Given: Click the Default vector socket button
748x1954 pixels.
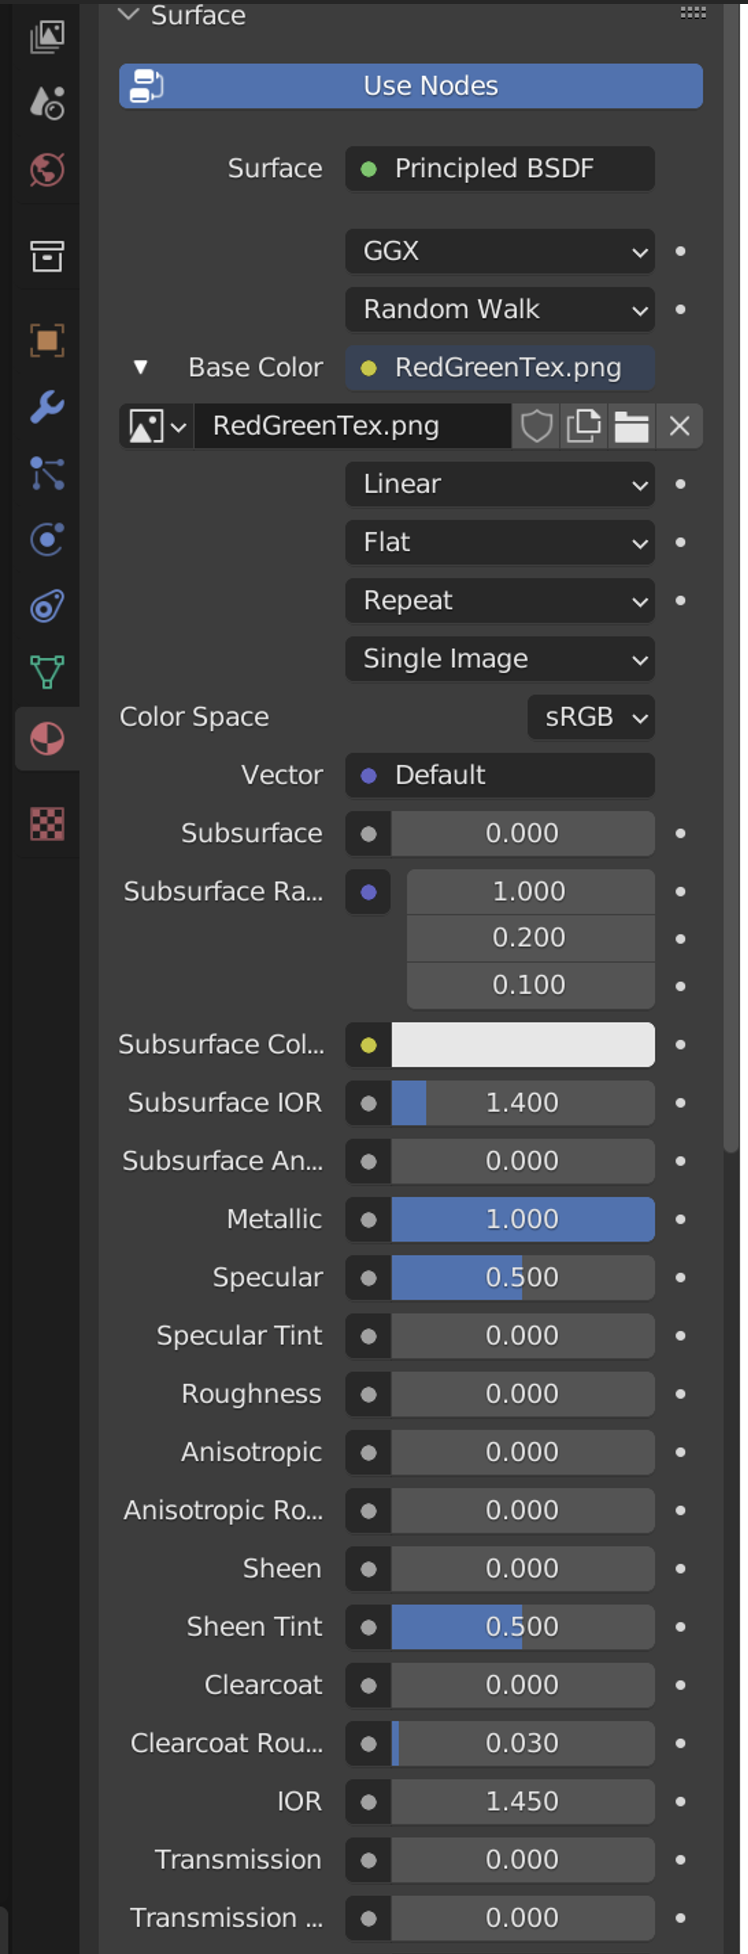Looking at the screenshot, I should (x=500, y=775).
